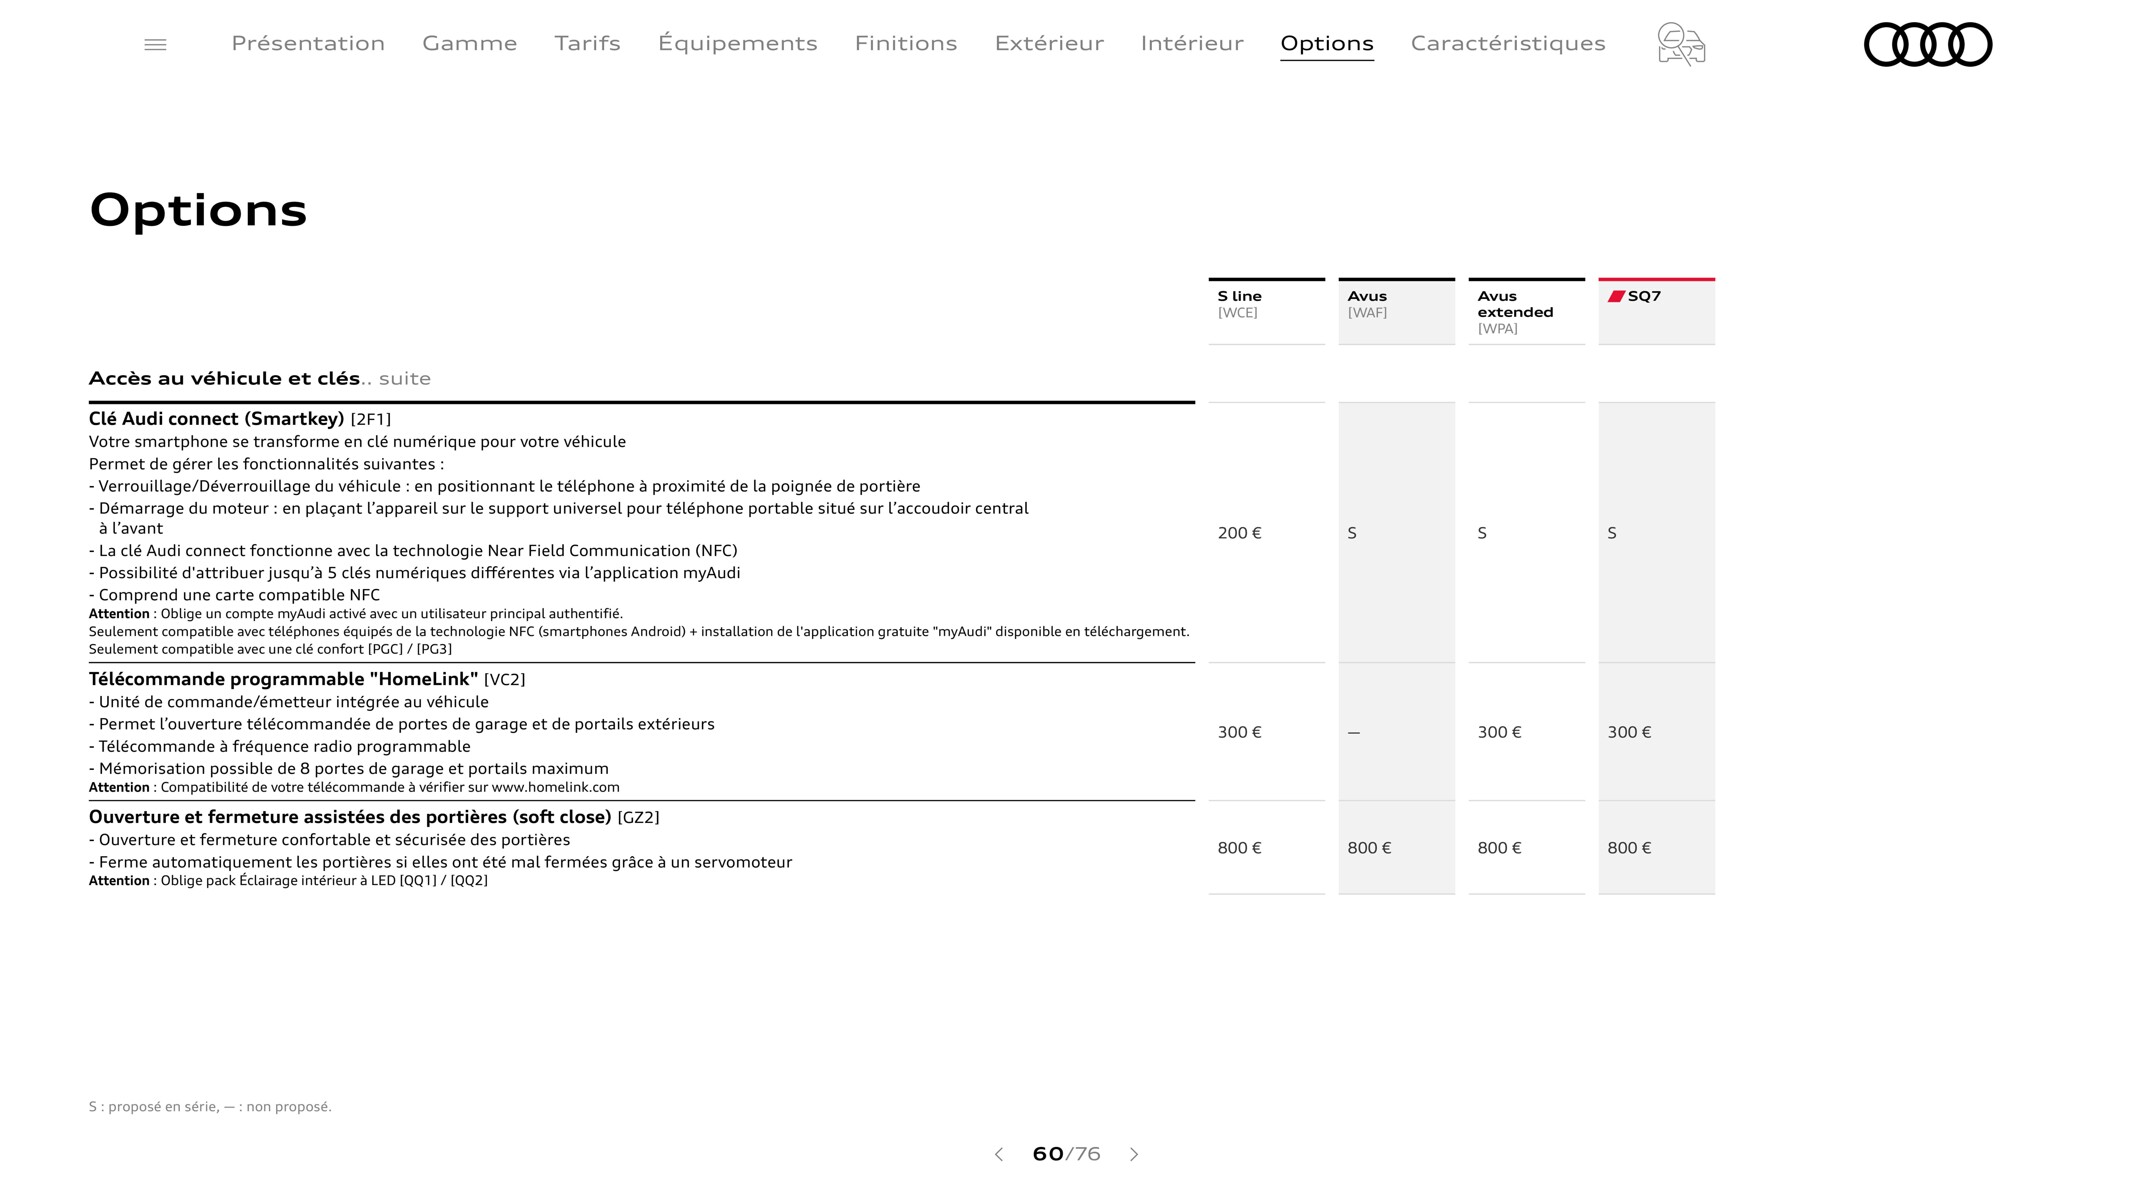
Task: Click 'Comprend une carte compatible NFC' line
Action: coord(234,595)
